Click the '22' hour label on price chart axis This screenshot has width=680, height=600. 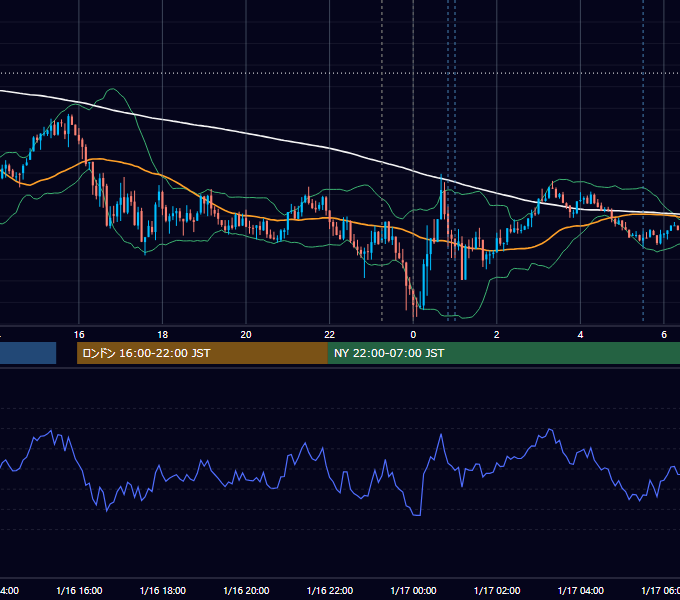click(330, 335)
